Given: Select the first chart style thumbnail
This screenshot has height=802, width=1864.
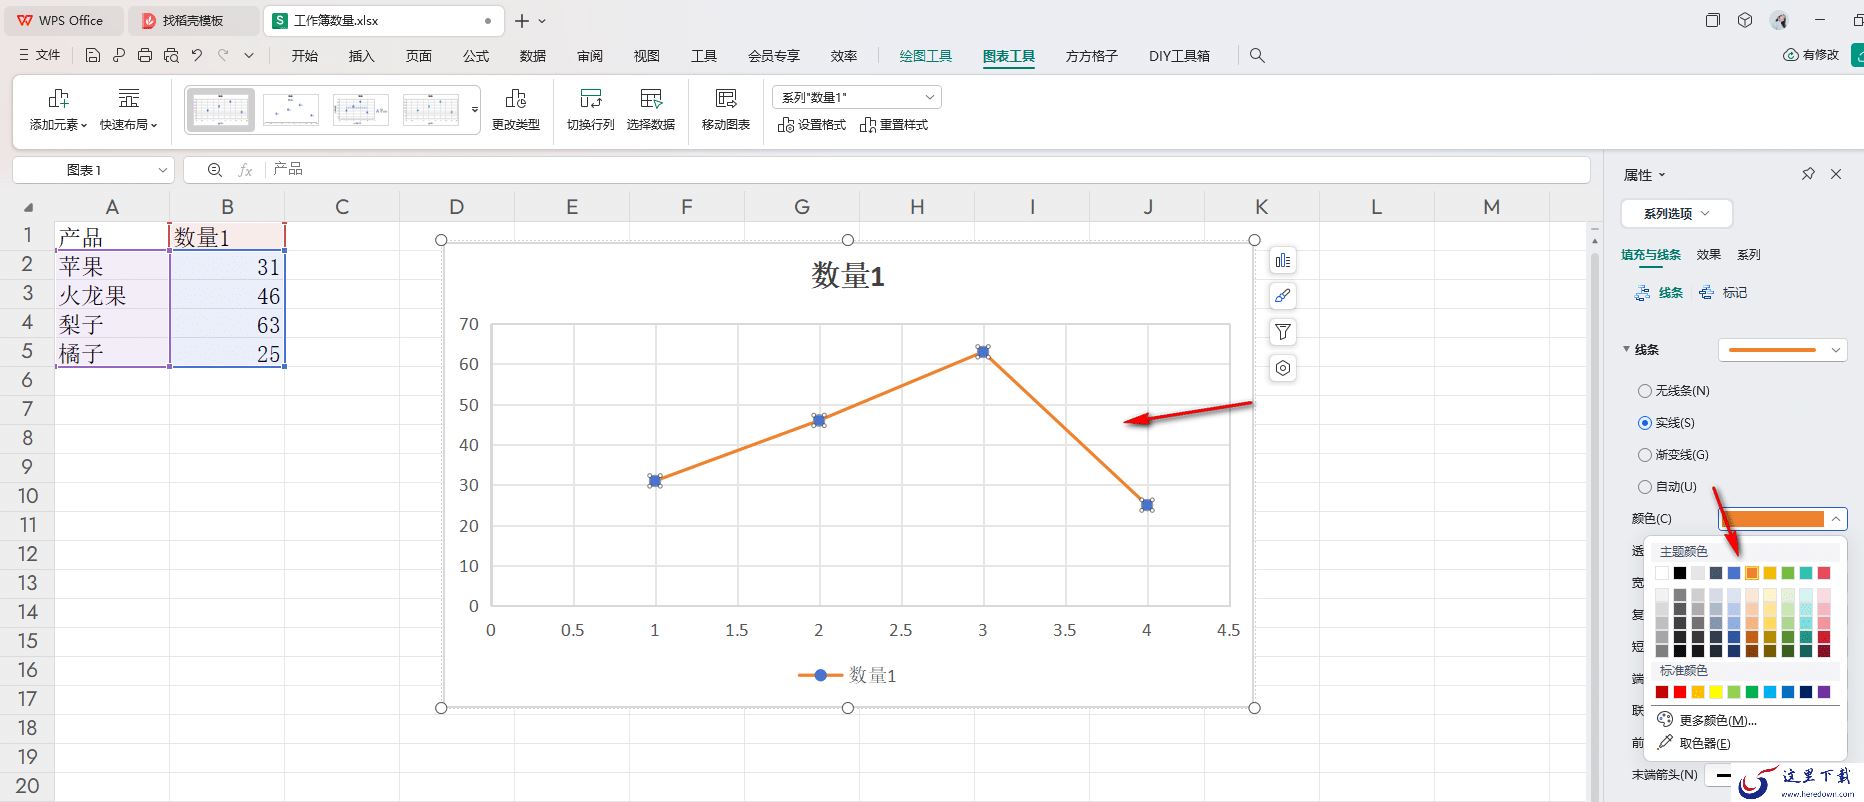Looking at the screenshot, I should (221, 109).
